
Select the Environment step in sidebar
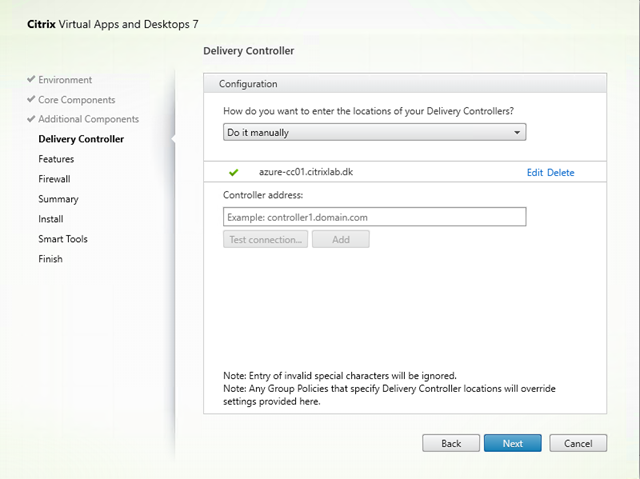pos(65,80)
